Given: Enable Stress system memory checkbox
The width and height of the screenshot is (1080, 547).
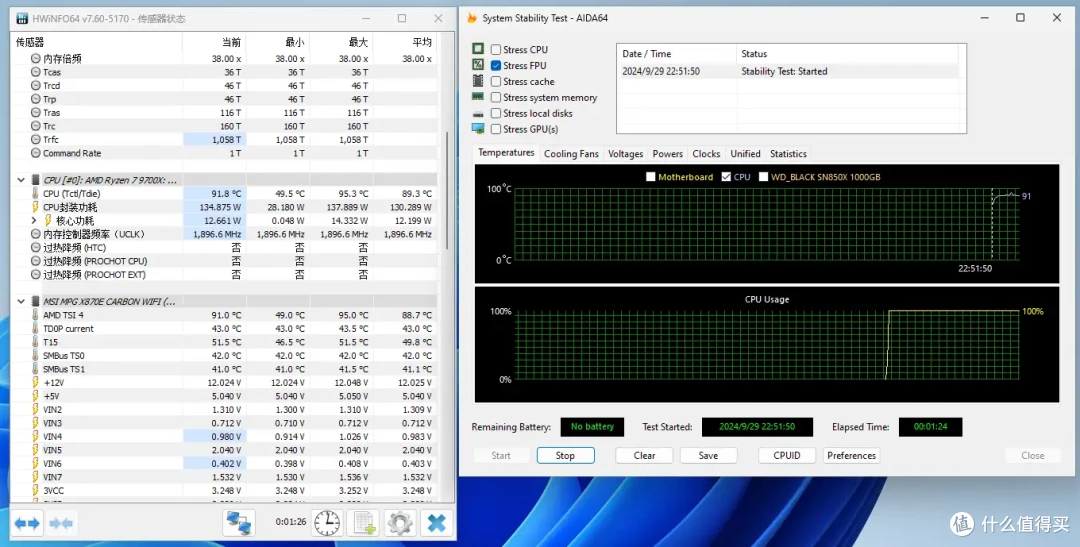Looking at the screenshot, I should point(496,98).
